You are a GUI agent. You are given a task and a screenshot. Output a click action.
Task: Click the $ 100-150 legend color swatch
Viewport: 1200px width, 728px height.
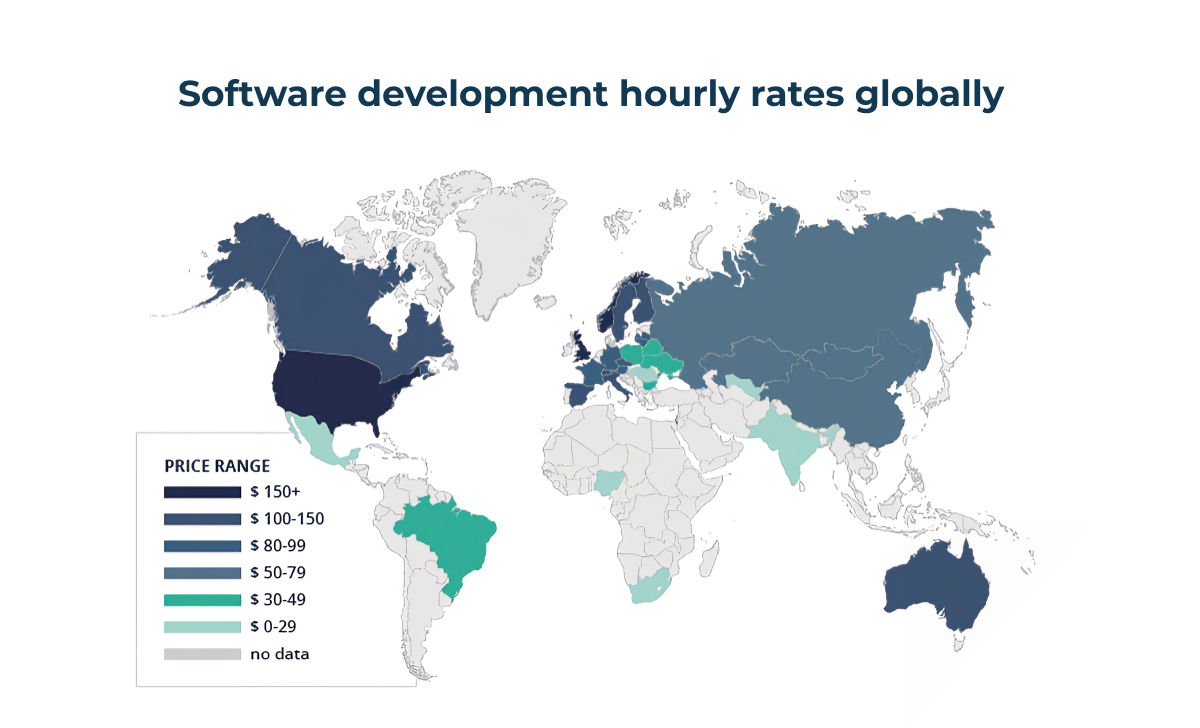[203, 519]
